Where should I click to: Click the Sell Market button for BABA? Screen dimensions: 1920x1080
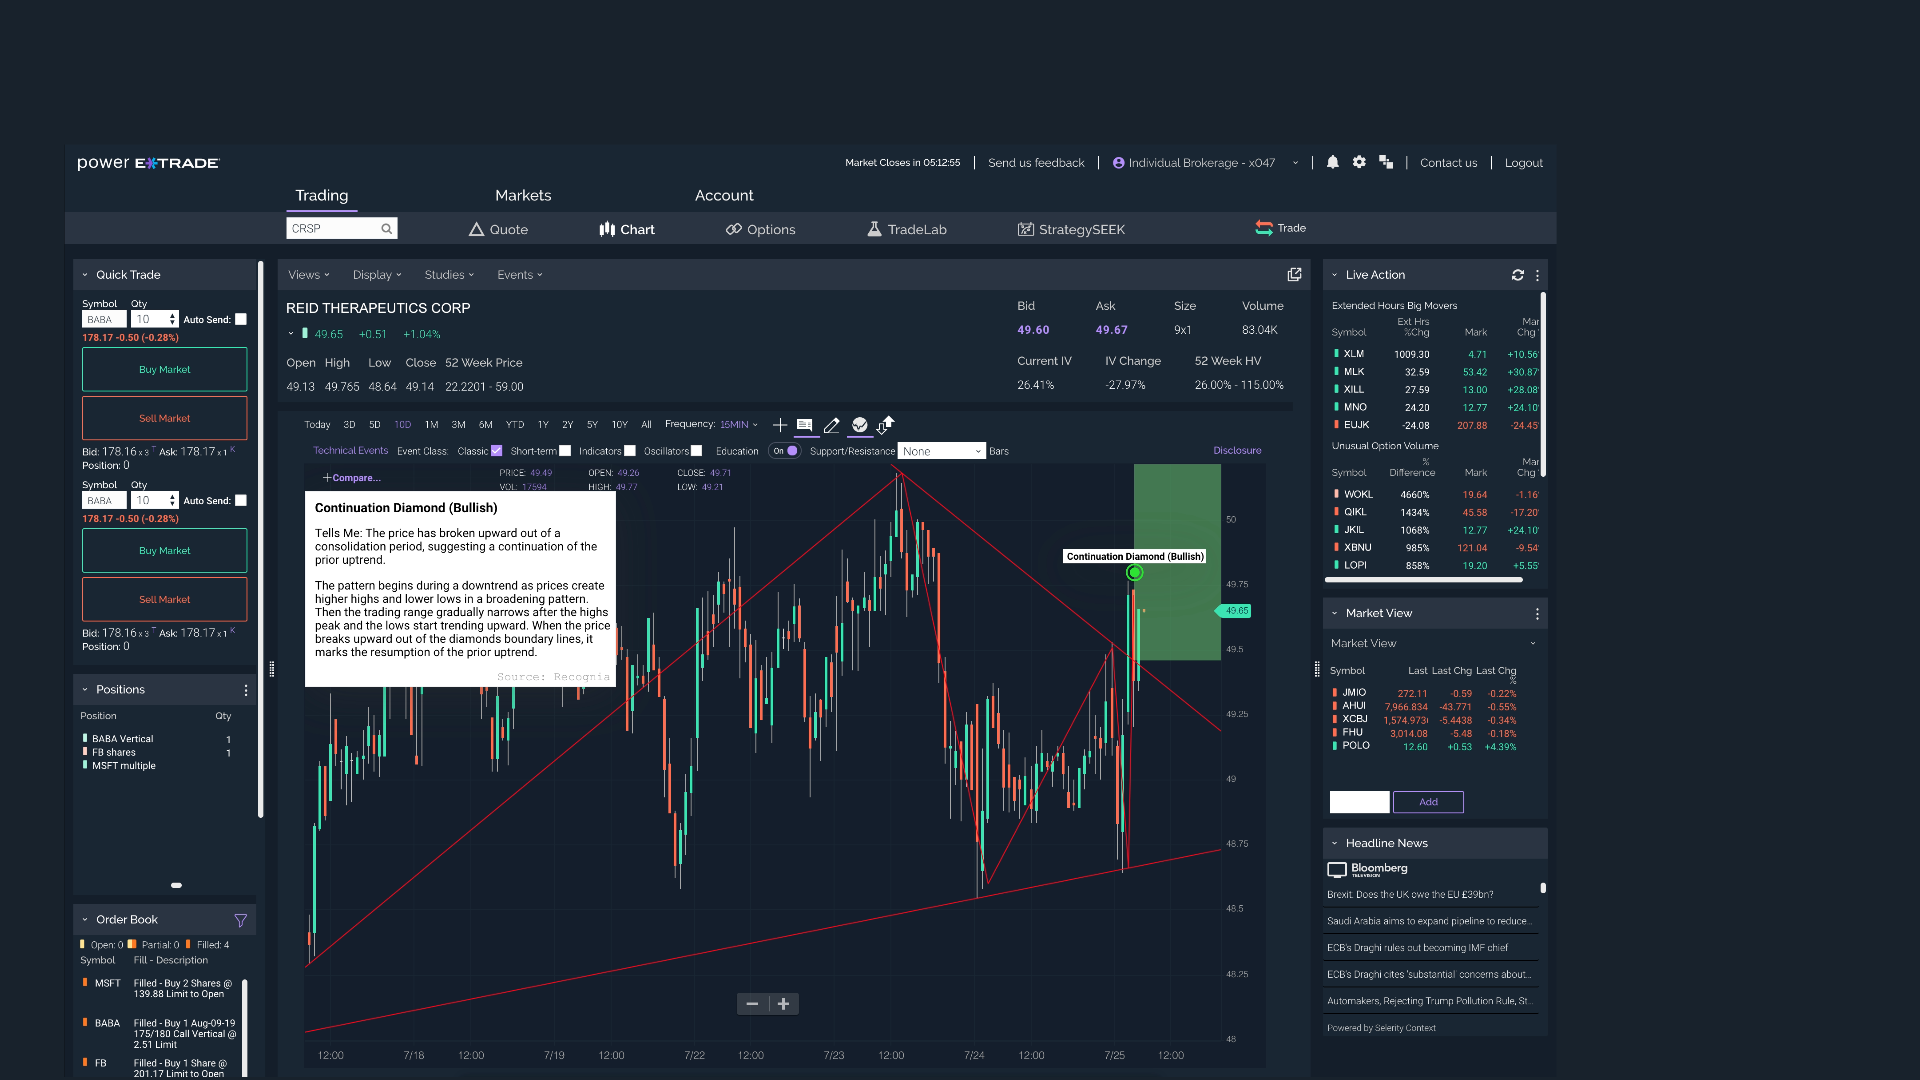tap(164, 418)
